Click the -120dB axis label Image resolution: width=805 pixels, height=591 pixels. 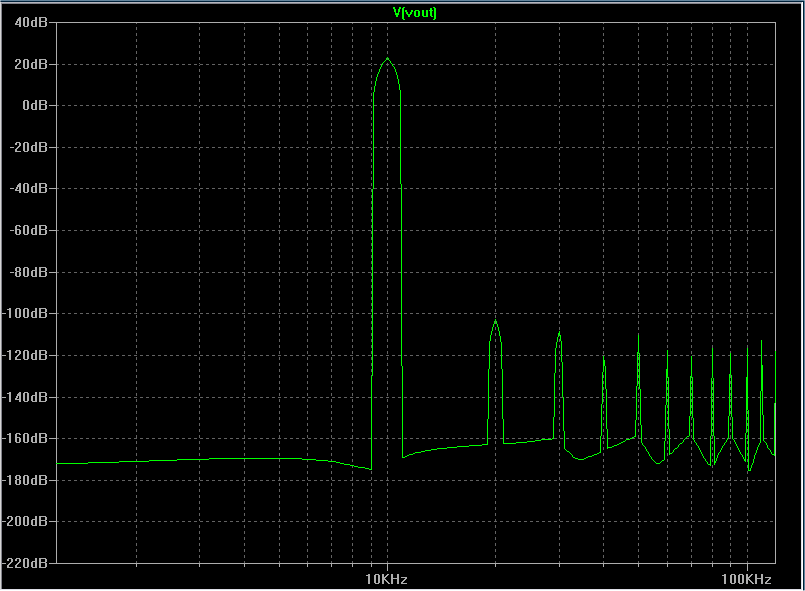pyautogui.click(x=25, y=355)
